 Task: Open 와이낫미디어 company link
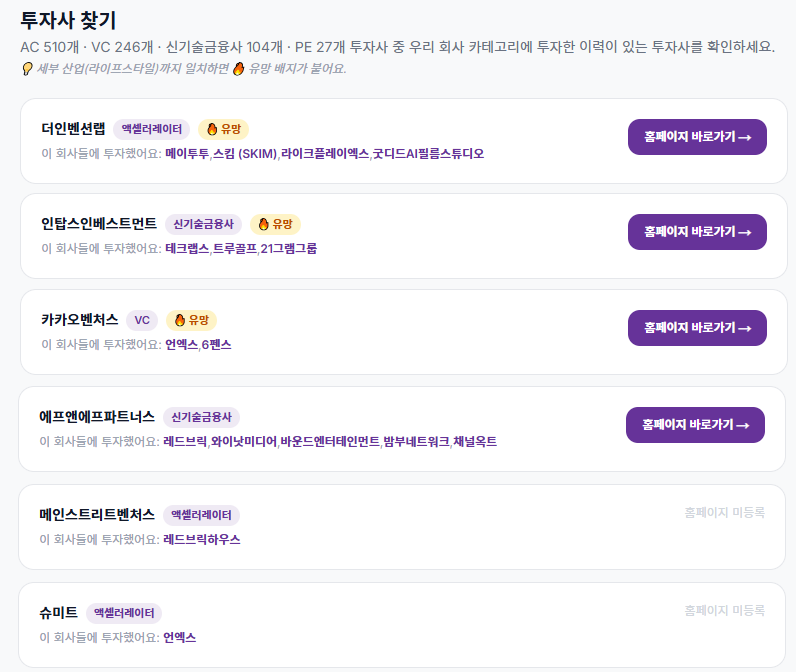coord(244,442)
